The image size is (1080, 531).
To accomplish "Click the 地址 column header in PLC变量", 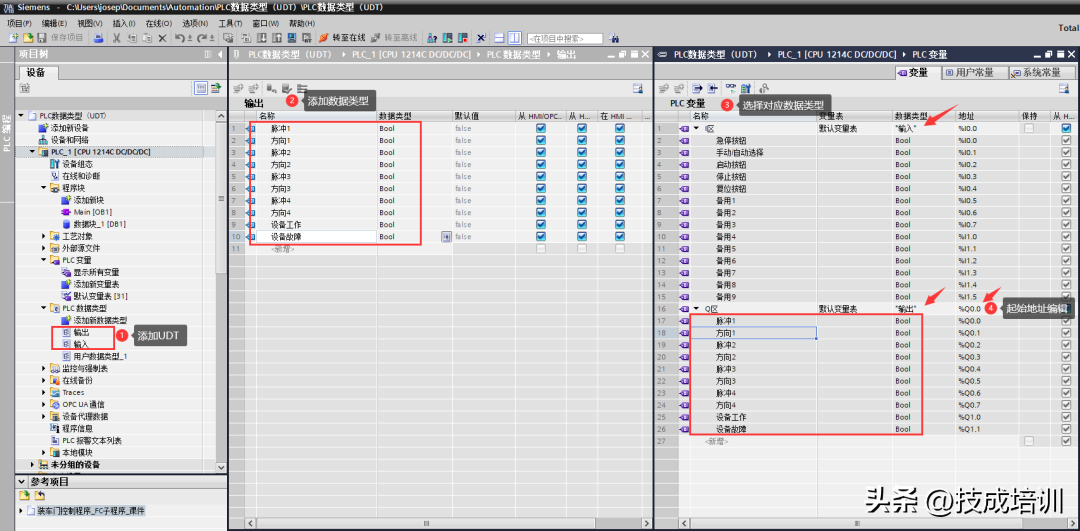I will (966, 116).
